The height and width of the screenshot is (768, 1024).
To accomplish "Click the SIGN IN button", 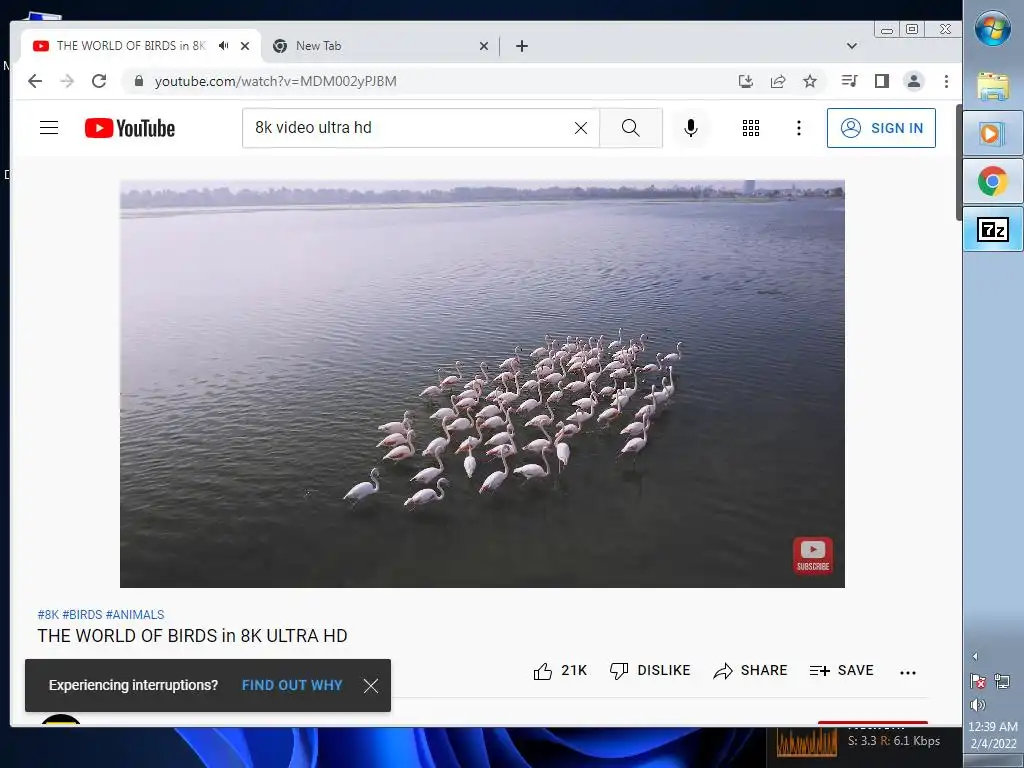I will pos(881,128).
